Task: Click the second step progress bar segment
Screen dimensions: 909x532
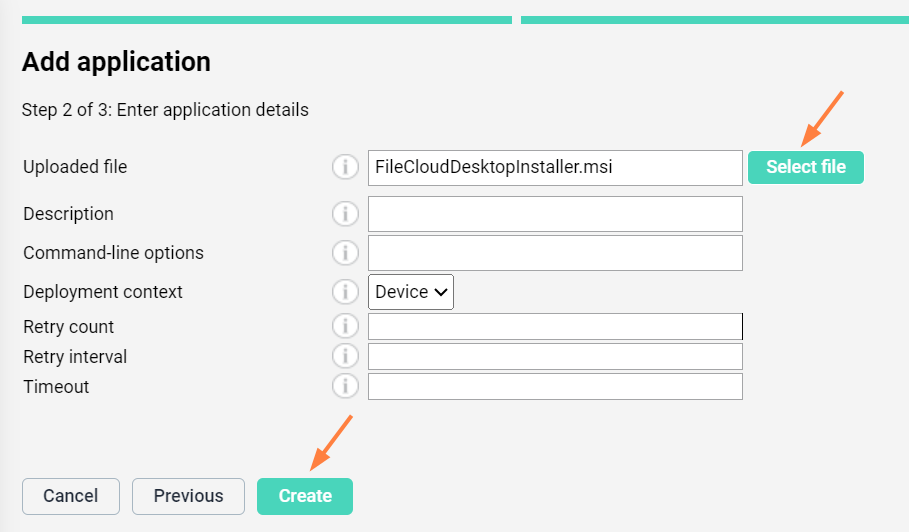Action: coord(714,20)
